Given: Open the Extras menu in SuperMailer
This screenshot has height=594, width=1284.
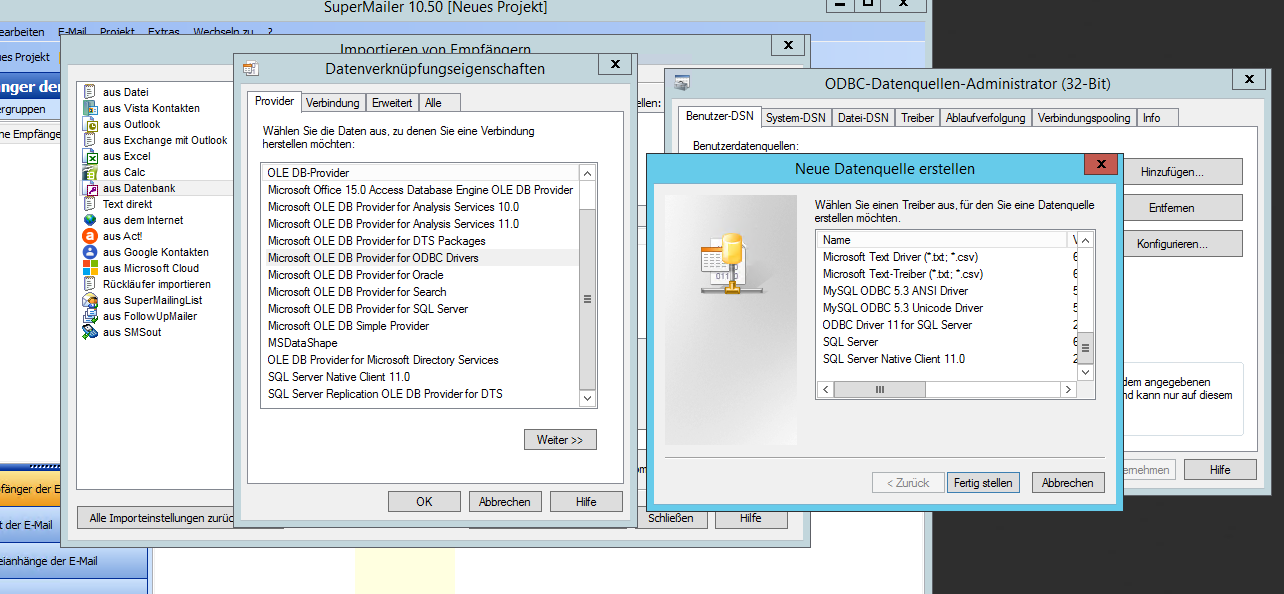Looking at the screenshot, I should point(164,32).
